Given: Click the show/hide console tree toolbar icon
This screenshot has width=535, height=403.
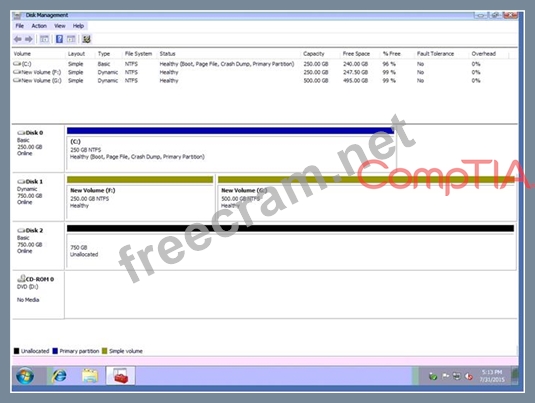Looking at the screenshot, I should coord(44,39).
